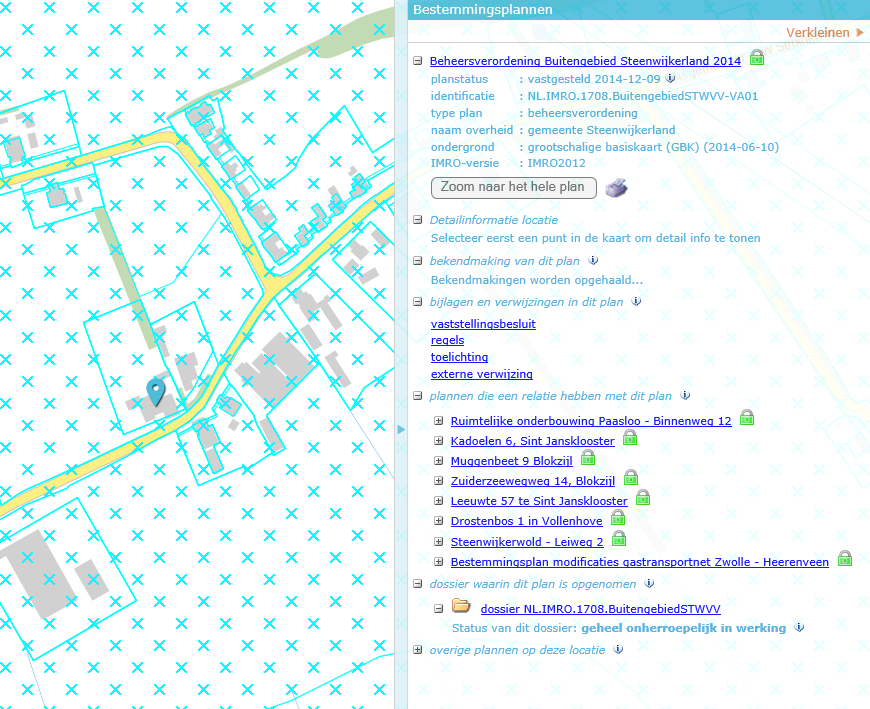Image resolution: width=870 pixels, height=709 pixels.
Task: Click lock icon beside Ruimtelijke onderbouwing Paasloo
Action: [x=747, y=417]
